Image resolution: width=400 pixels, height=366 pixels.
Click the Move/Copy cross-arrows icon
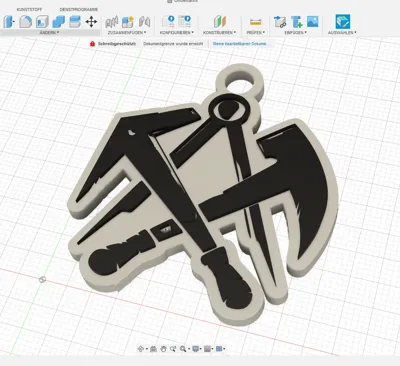pyautogui.click(x=91, y=22)
